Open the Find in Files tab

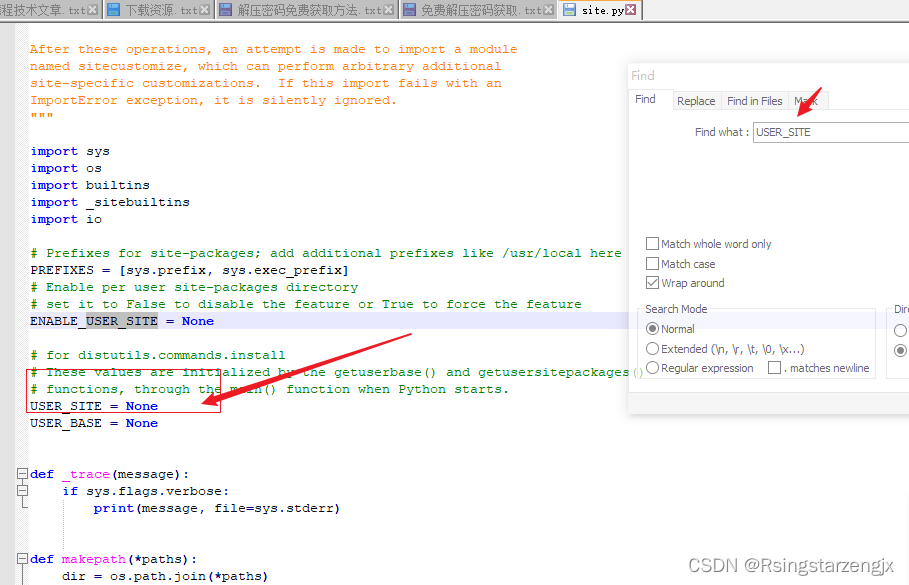pos(755,101)
